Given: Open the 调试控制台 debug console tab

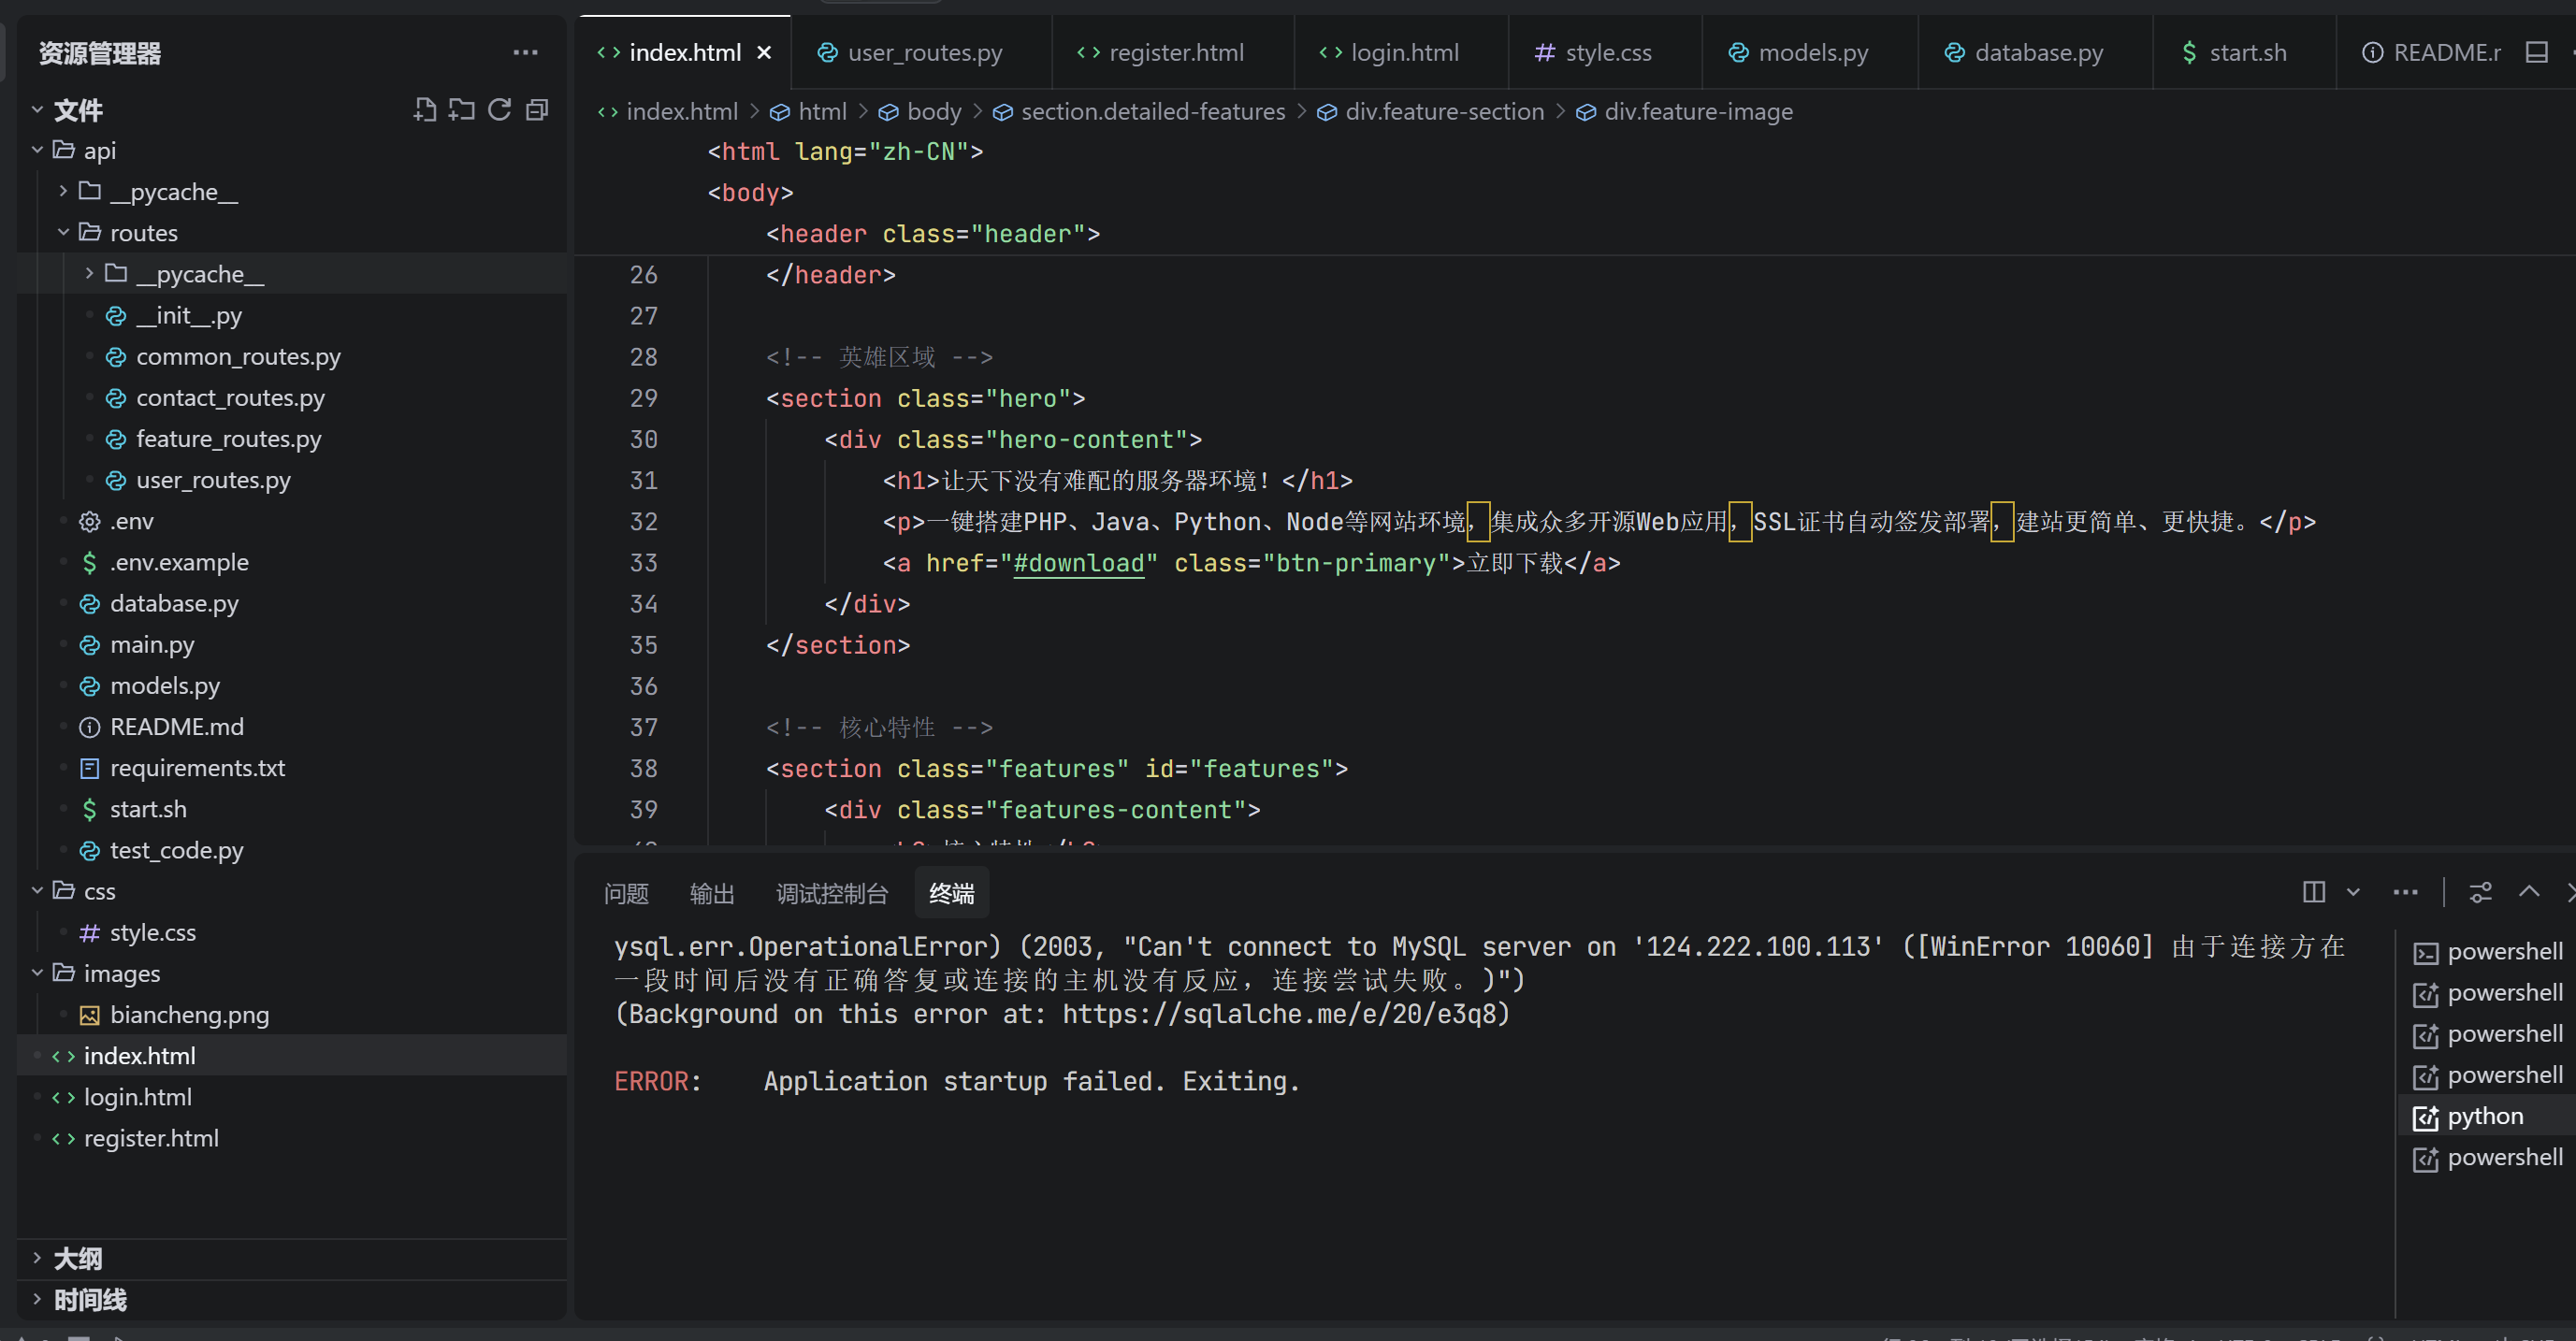Looking at the screenshot, I should click(832, 893).
